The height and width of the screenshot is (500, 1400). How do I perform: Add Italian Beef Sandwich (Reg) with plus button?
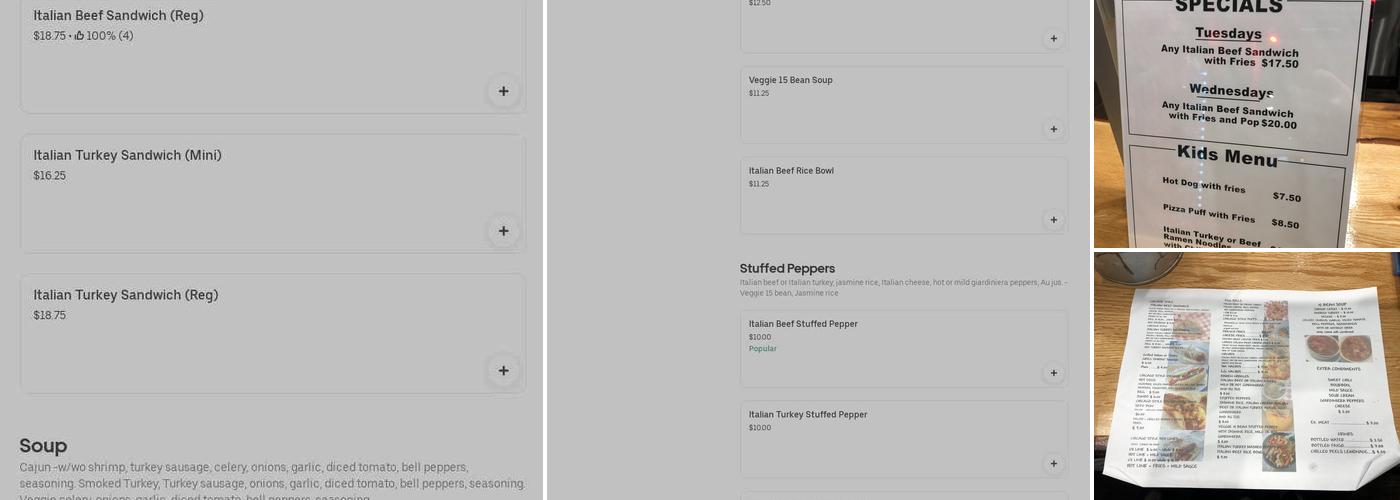(x=503, y=91)
